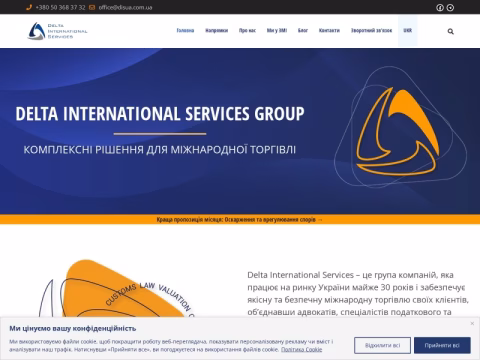480x360 pixels.
Task: Go to the Головна menu item
Action: coord(185,30)
